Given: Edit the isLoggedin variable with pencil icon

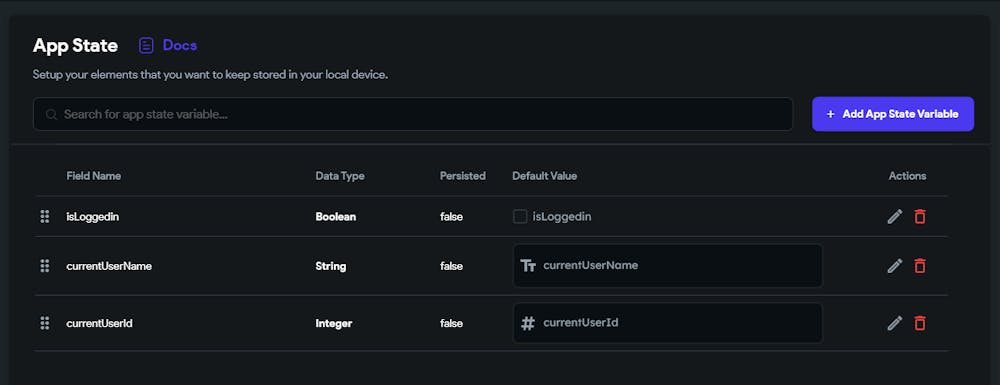Looking at the screenshot, I should click(895, 217).
